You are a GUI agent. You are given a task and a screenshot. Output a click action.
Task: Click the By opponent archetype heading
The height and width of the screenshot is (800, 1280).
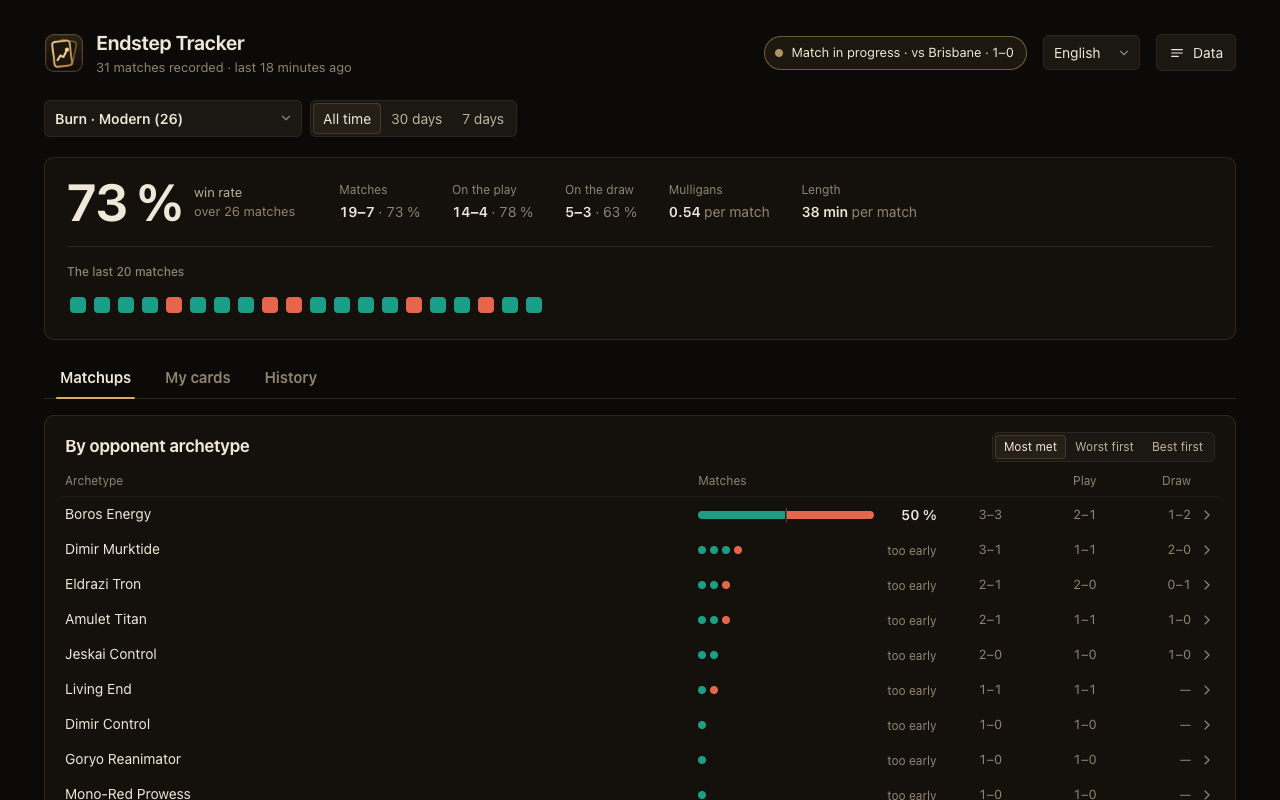click(157, 446)
